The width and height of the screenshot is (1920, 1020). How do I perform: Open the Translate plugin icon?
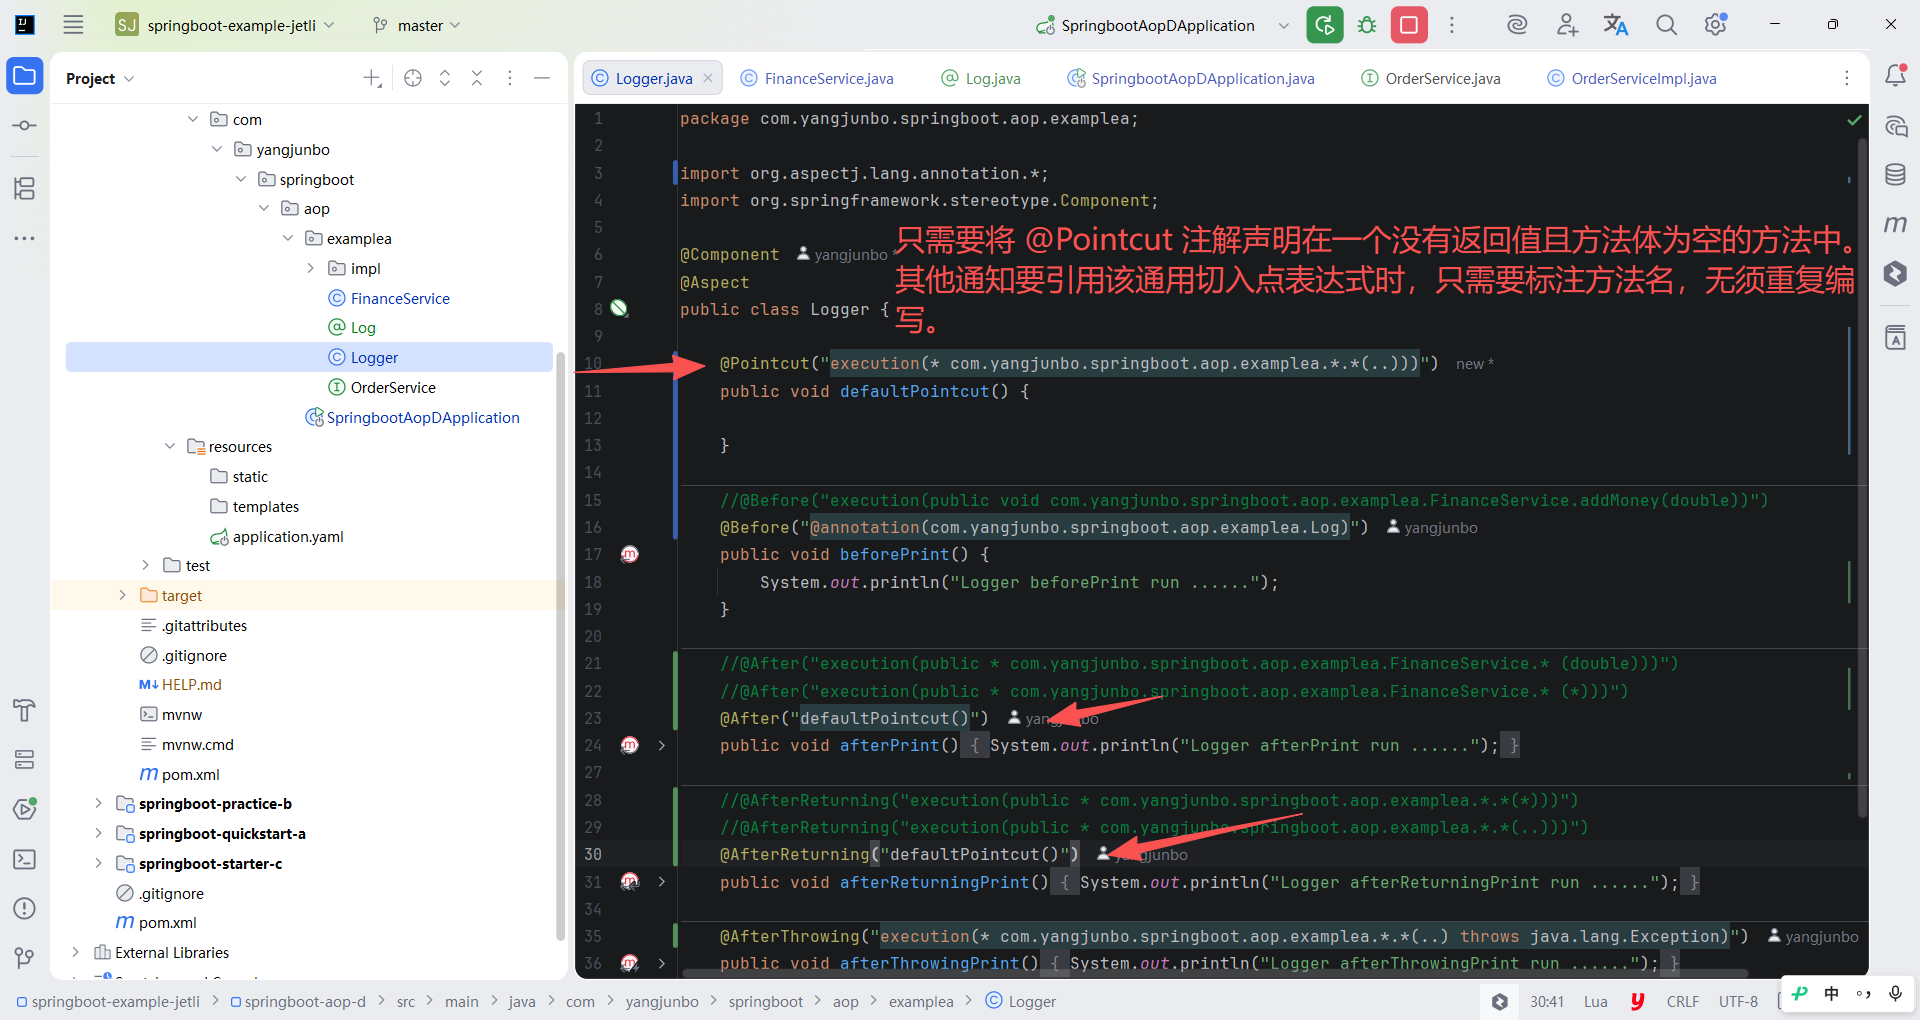click(x=1616, y=25)
